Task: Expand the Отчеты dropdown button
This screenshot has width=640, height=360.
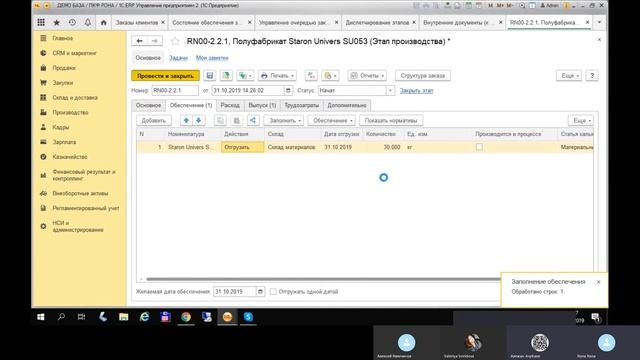Action: [367, 76]
